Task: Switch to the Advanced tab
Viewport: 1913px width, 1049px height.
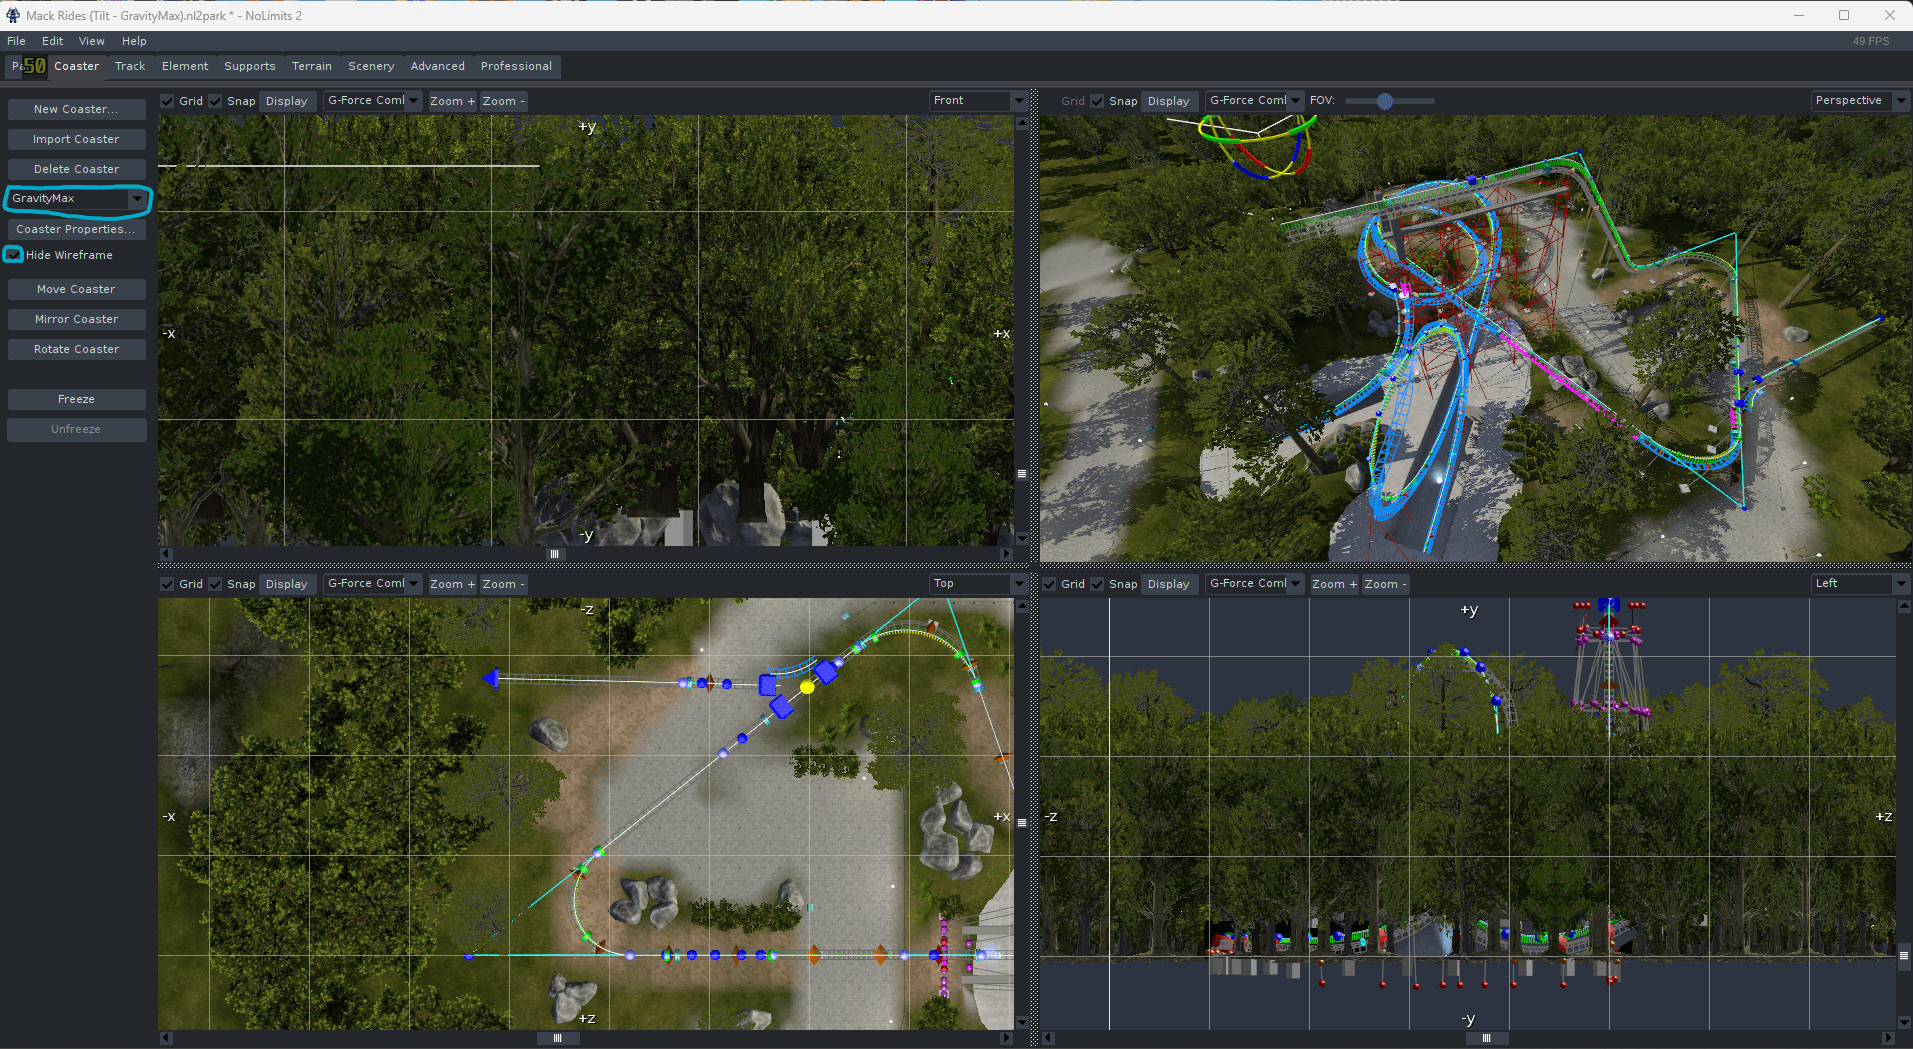Action: [438, 66]
